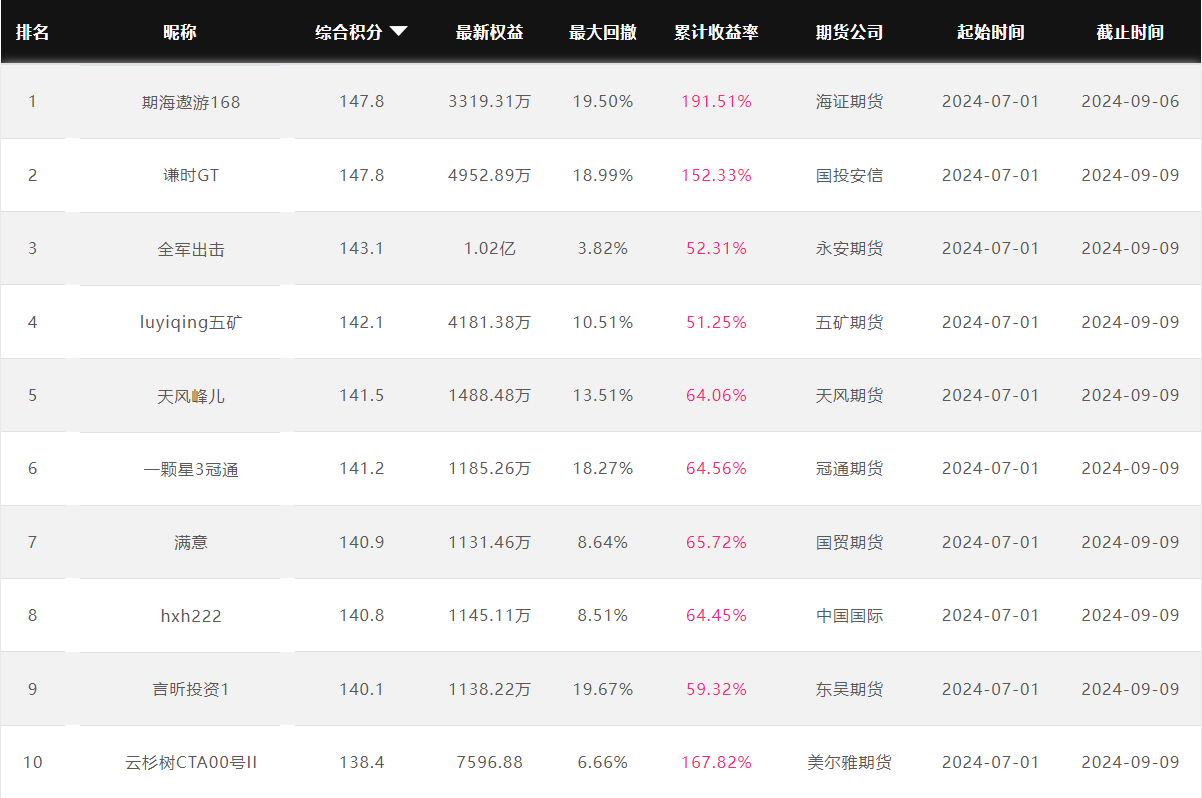Viewport: 1202px width, 798px height.
Task: Click the 累计收益率 column header
Action: point(716,32)
